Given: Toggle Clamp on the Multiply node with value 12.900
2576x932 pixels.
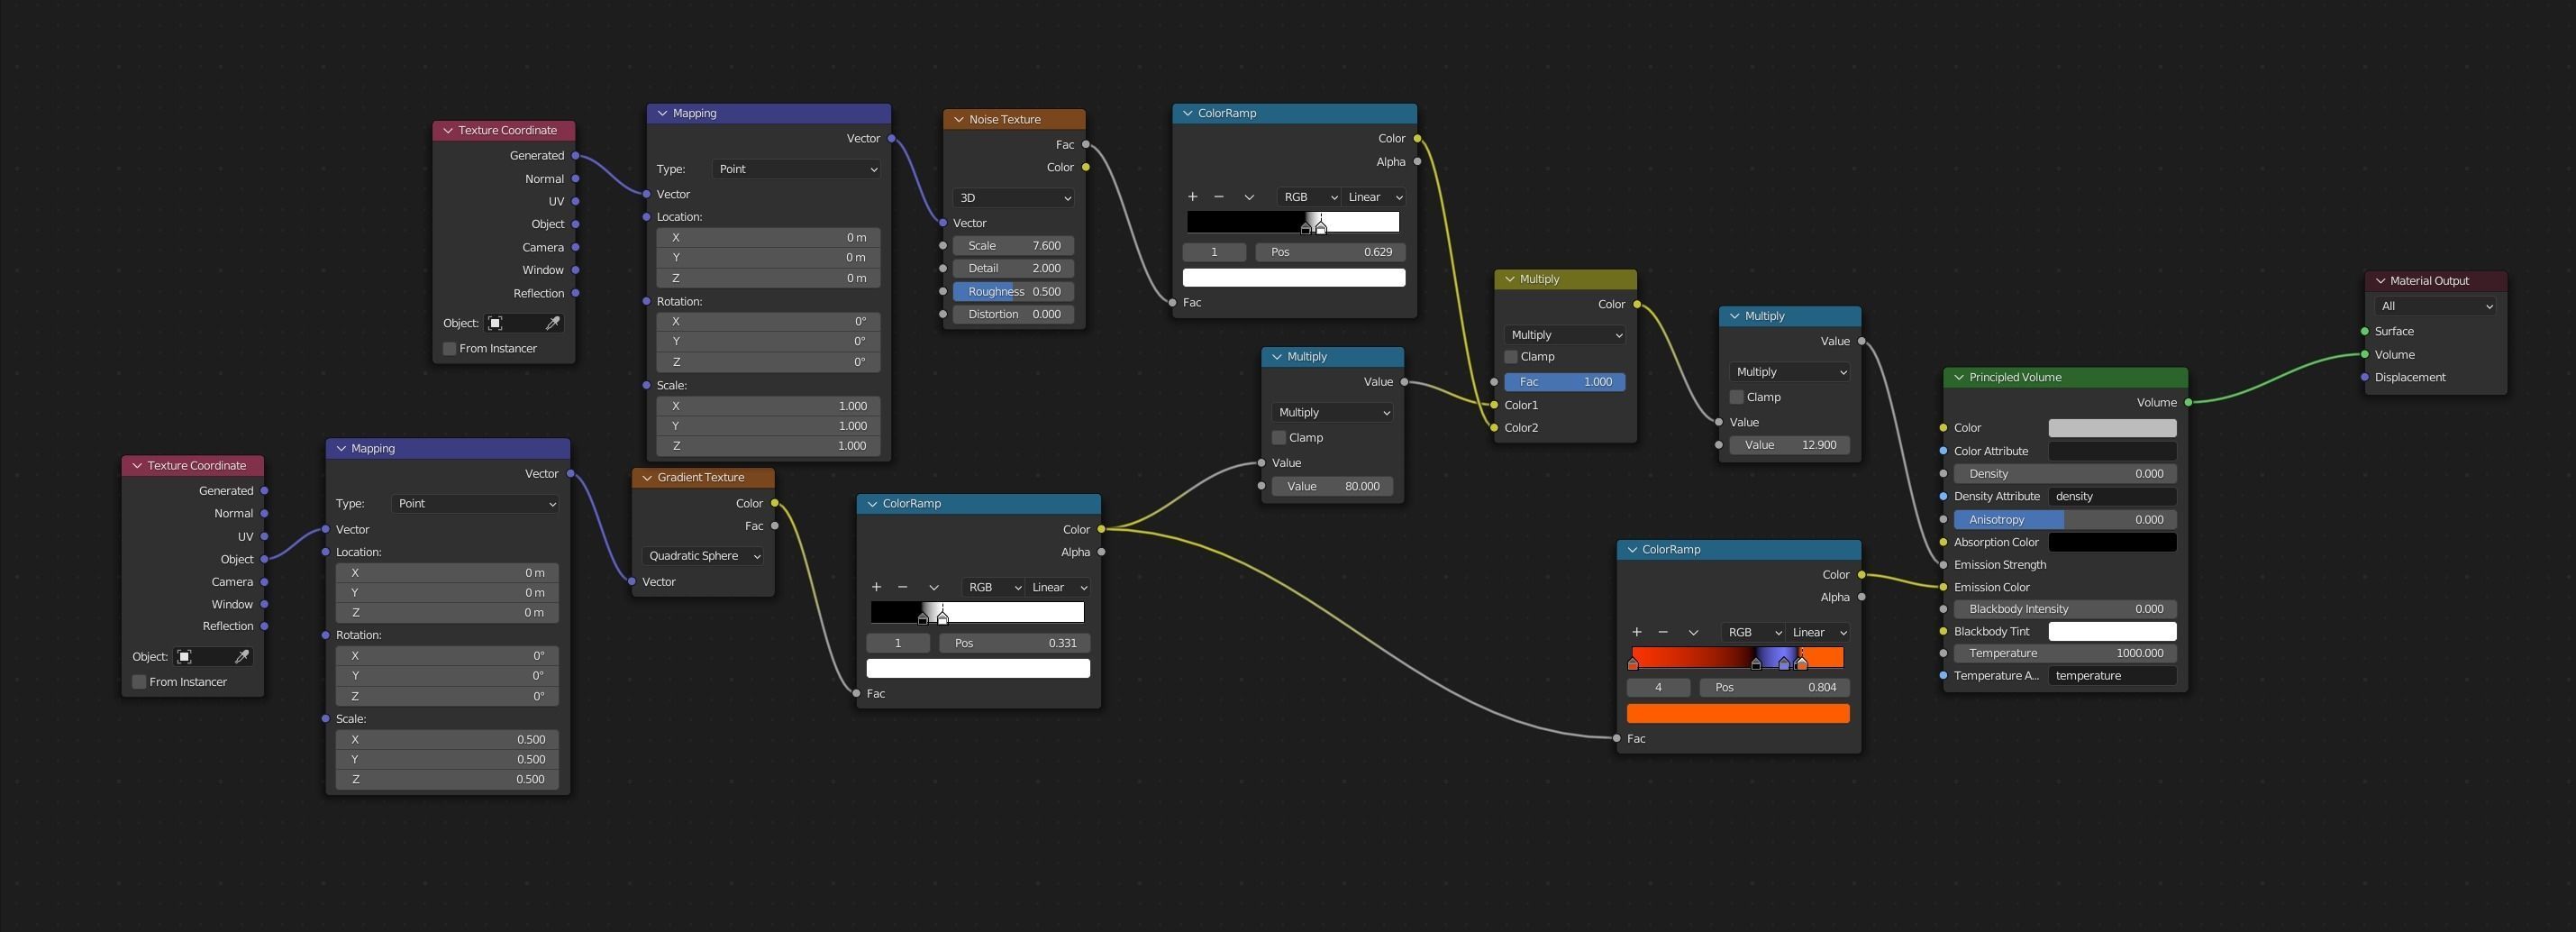Looking at the screenshot, I should 1737,397.
